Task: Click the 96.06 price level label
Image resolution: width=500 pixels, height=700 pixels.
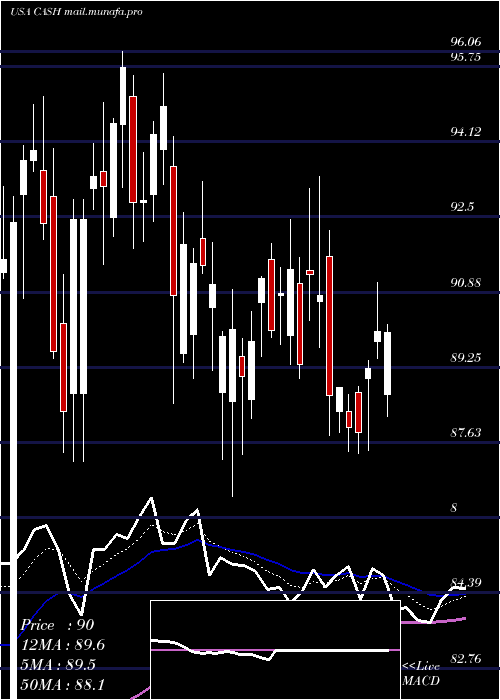Action: [x=466, y=42]
